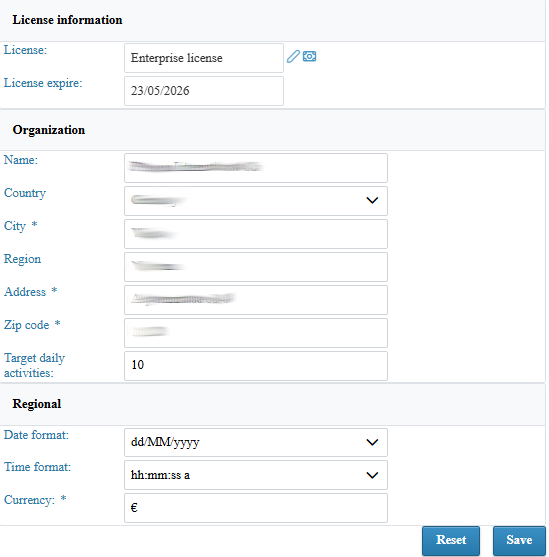This screenshot has height=557, width=549.
Task: Open the Country dropdown
Action: pyautogui.click(x=256, y=201)
